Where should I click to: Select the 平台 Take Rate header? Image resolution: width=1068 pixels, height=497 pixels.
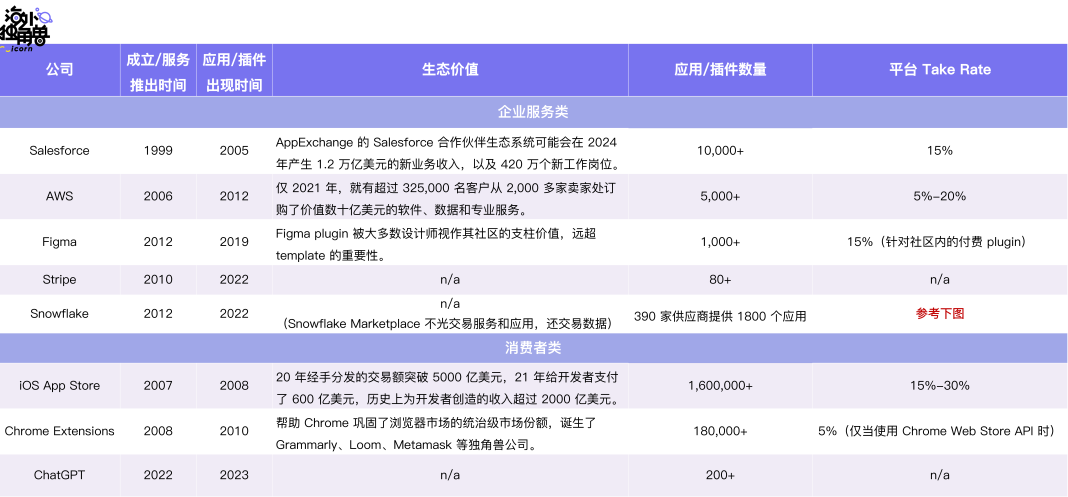click(x=939, y=69)
